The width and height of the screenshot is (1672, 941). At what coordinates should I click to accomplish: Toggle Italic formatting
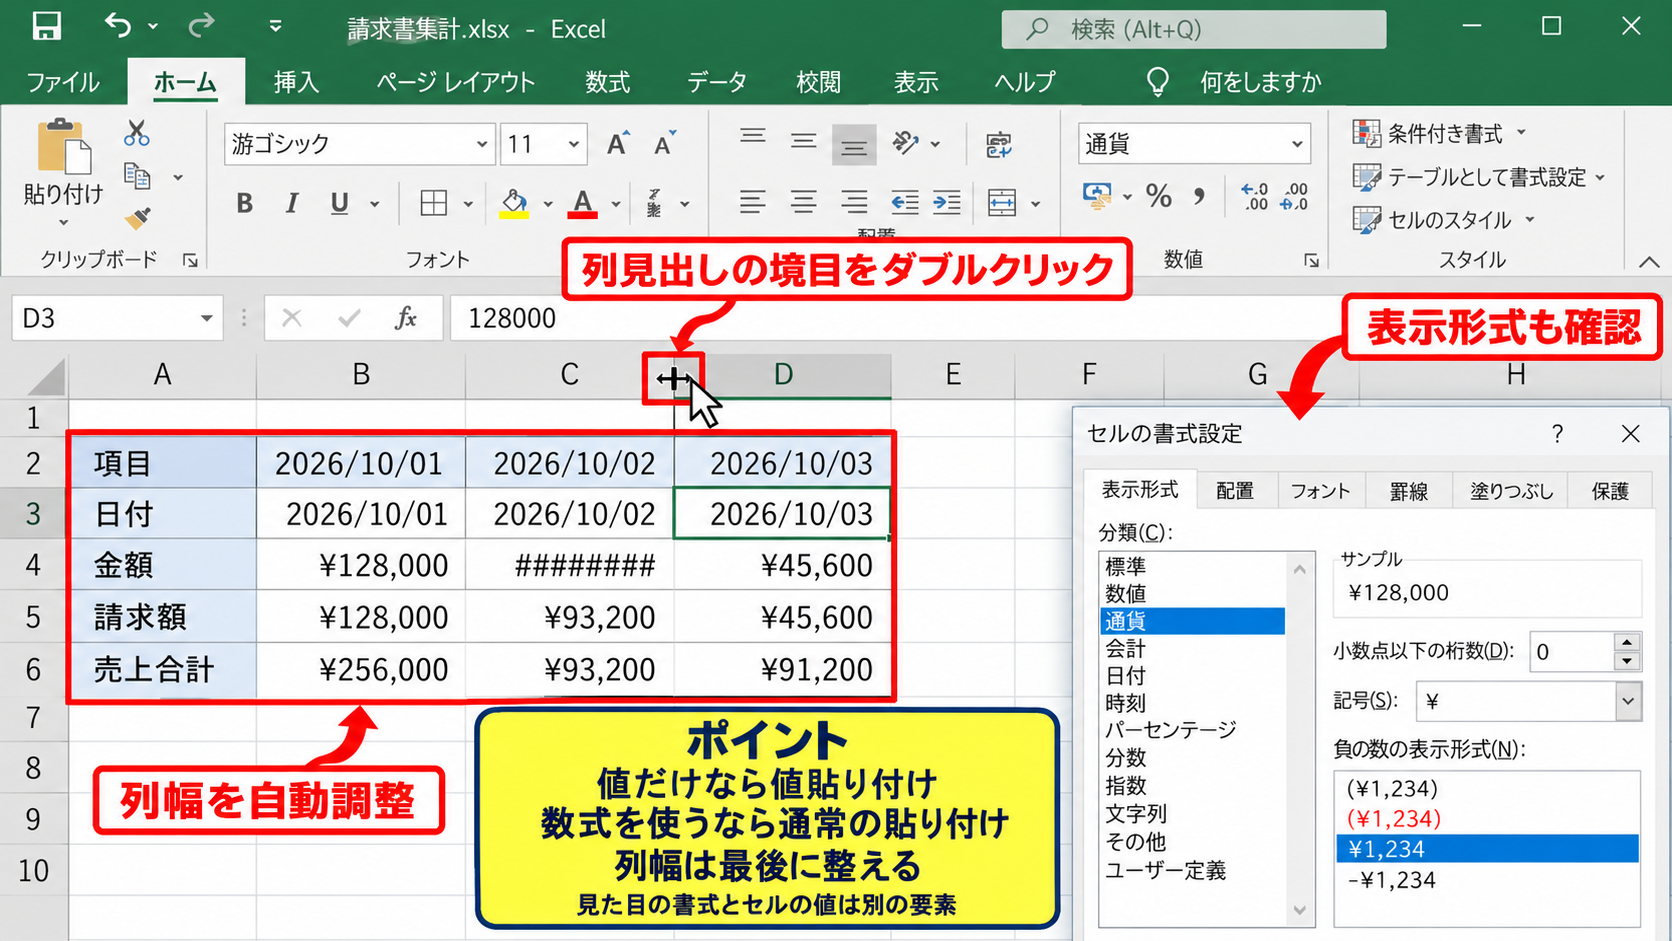tap(292, 204)
